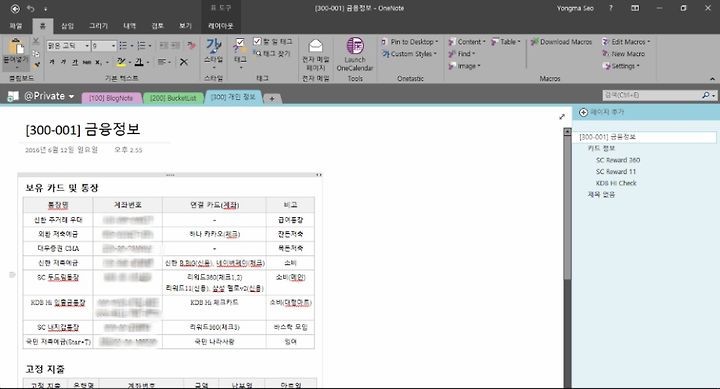Screen dimensions: 720x389
Task: Open the font size dropdown
Action: (113, 46)
